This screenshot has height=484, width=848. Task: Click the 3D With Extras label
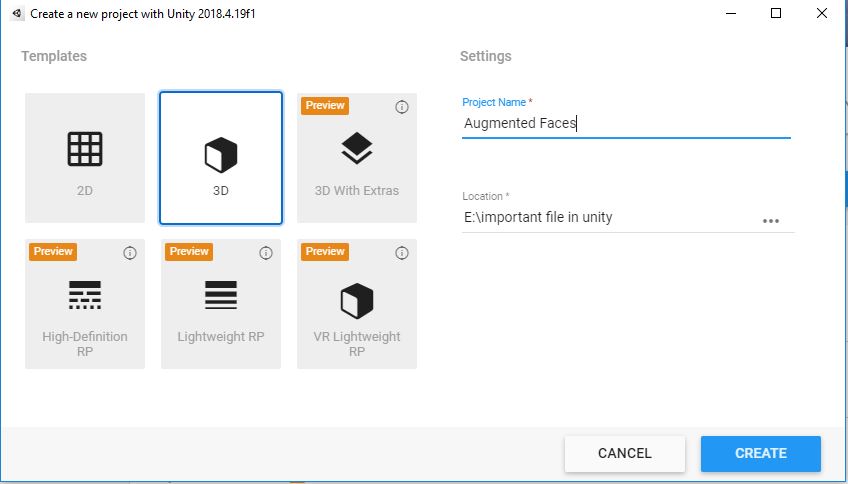coord(357,190)
